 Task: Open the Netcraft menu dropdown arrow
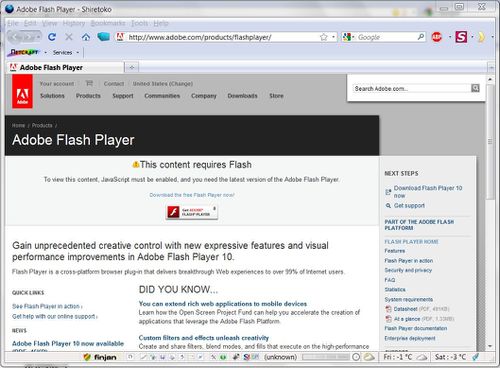pos(45,52)
